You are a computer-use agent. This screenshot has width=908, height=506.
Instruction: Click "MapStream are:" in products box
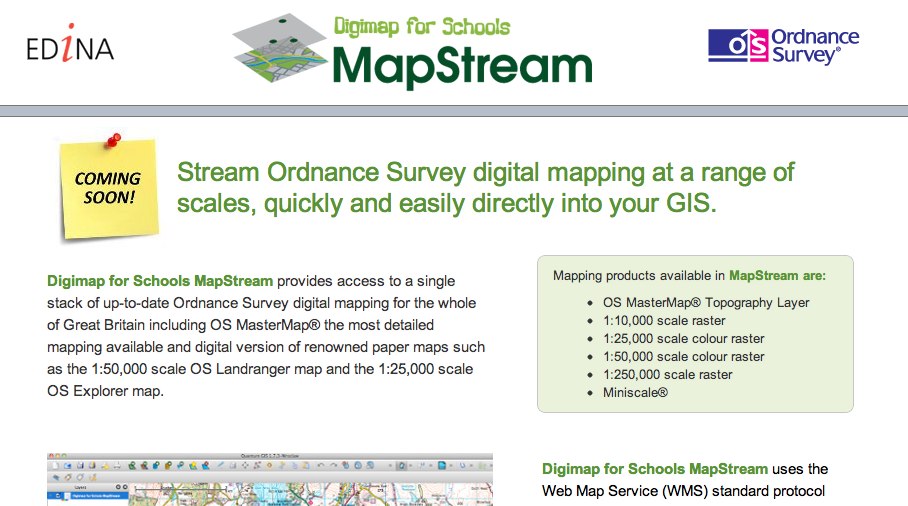coord(777,276)
